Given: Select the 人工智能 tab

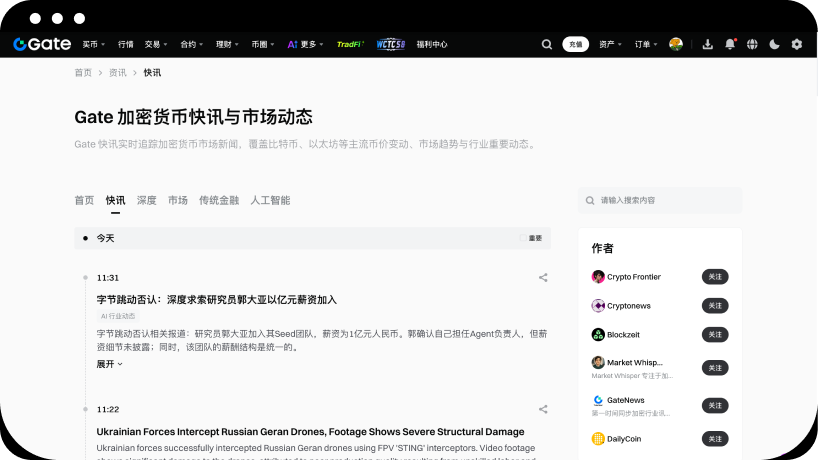Looking at the screenshot, I should (270, 200).
